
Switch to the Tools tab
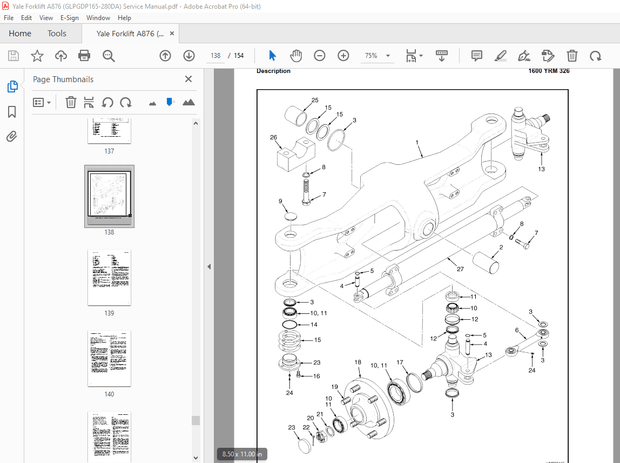57,33
